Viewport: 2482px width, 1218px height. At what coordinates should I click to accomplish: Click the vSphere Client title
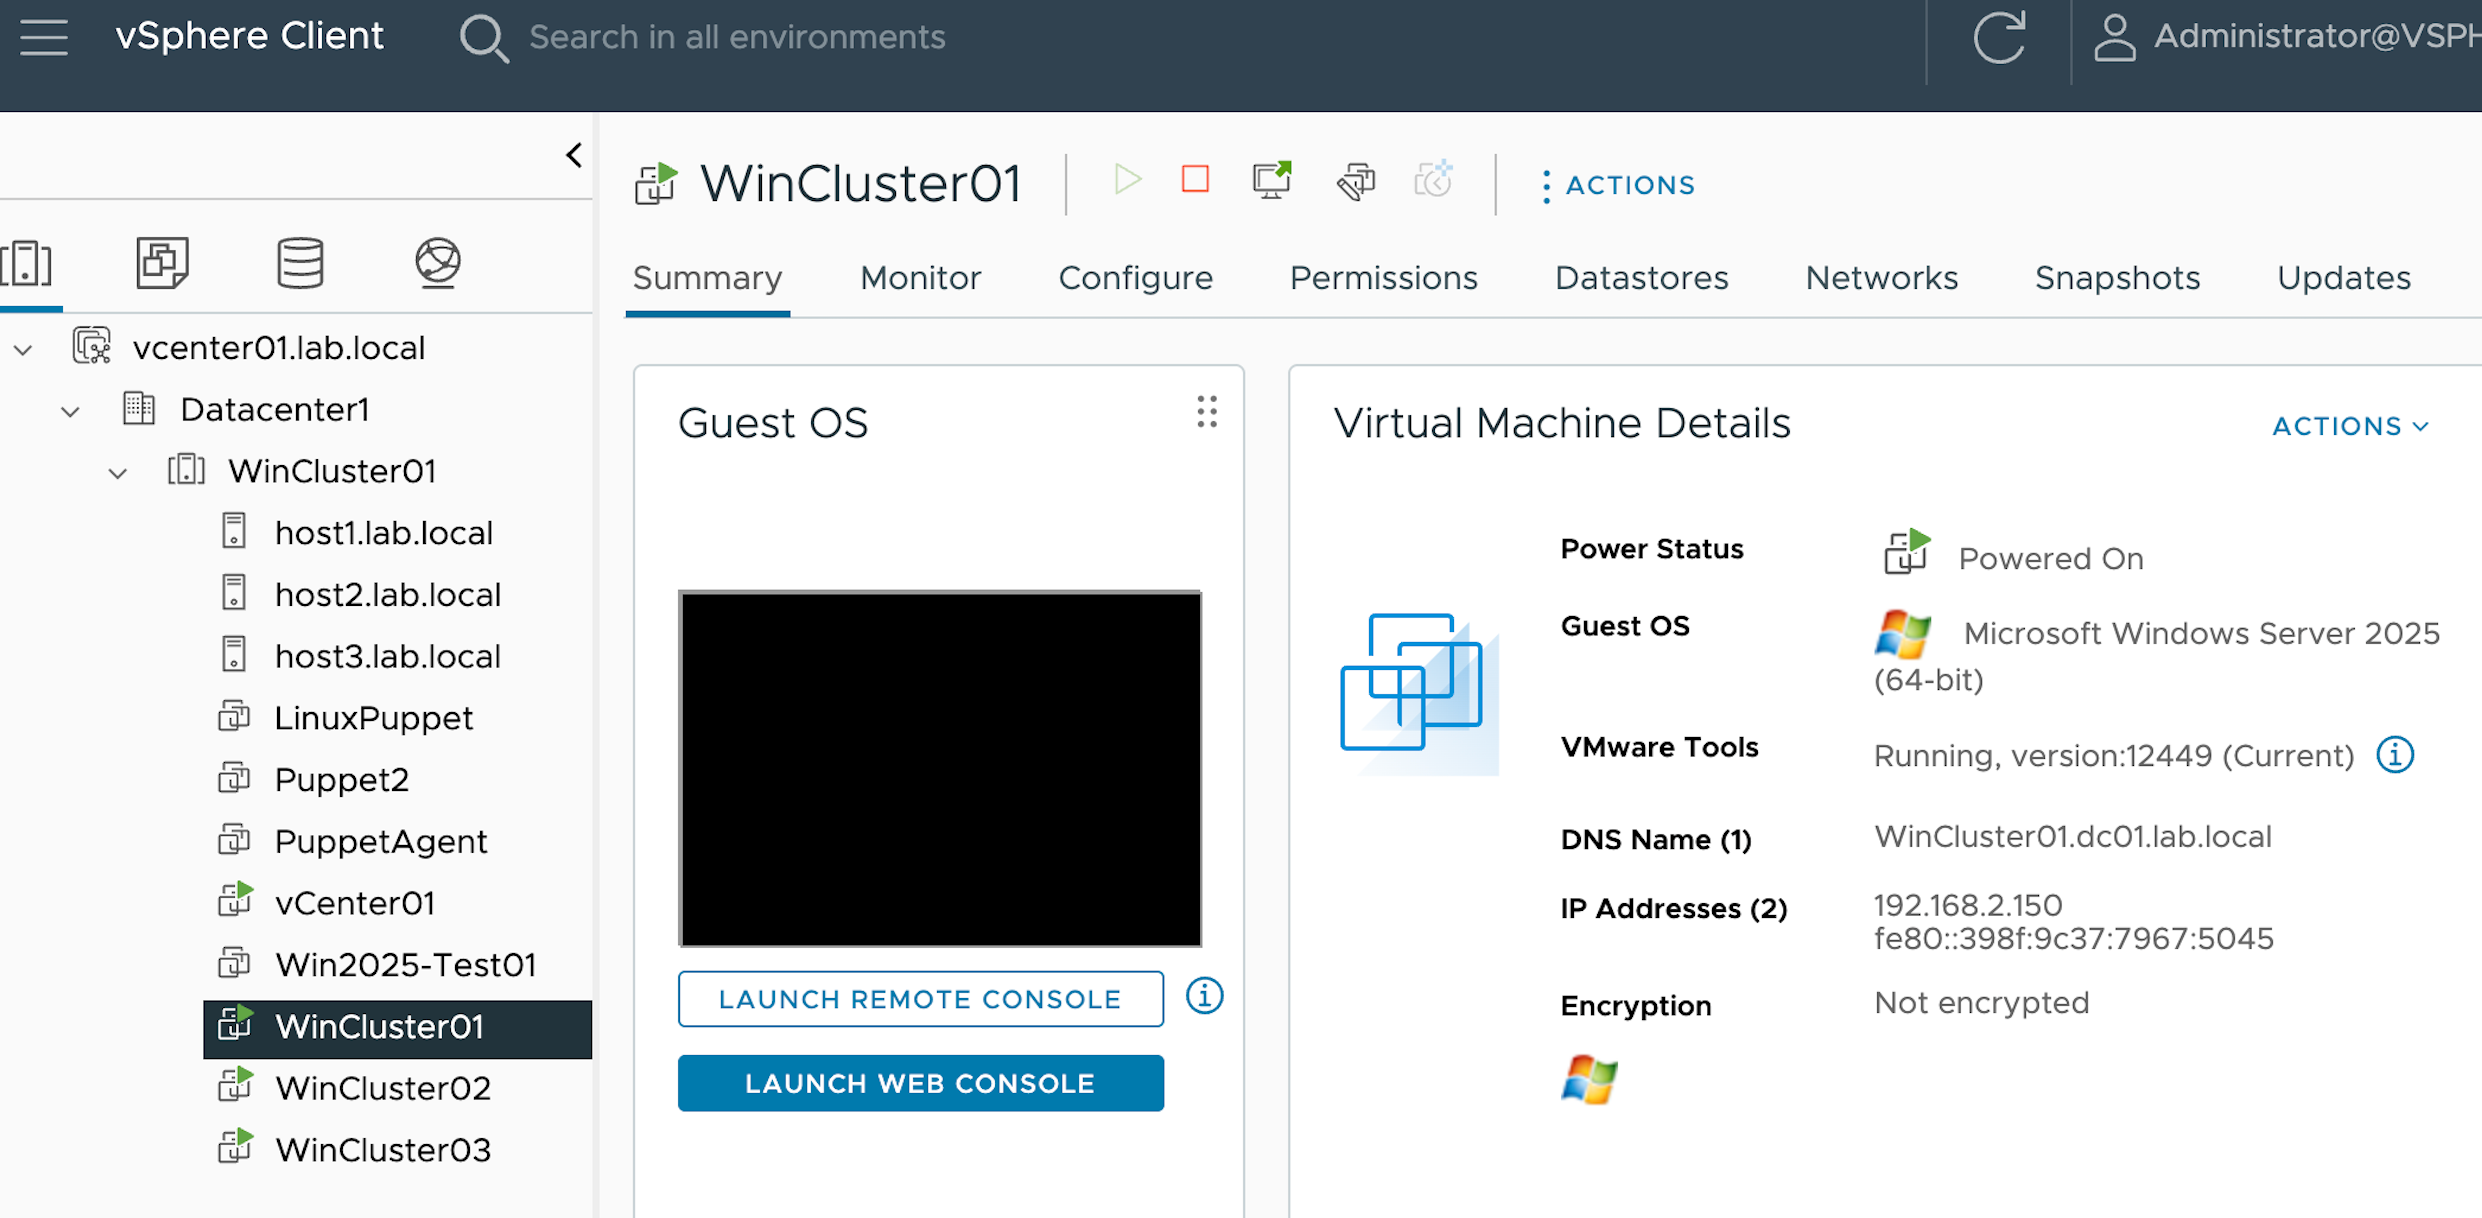[x=249, y=36]
